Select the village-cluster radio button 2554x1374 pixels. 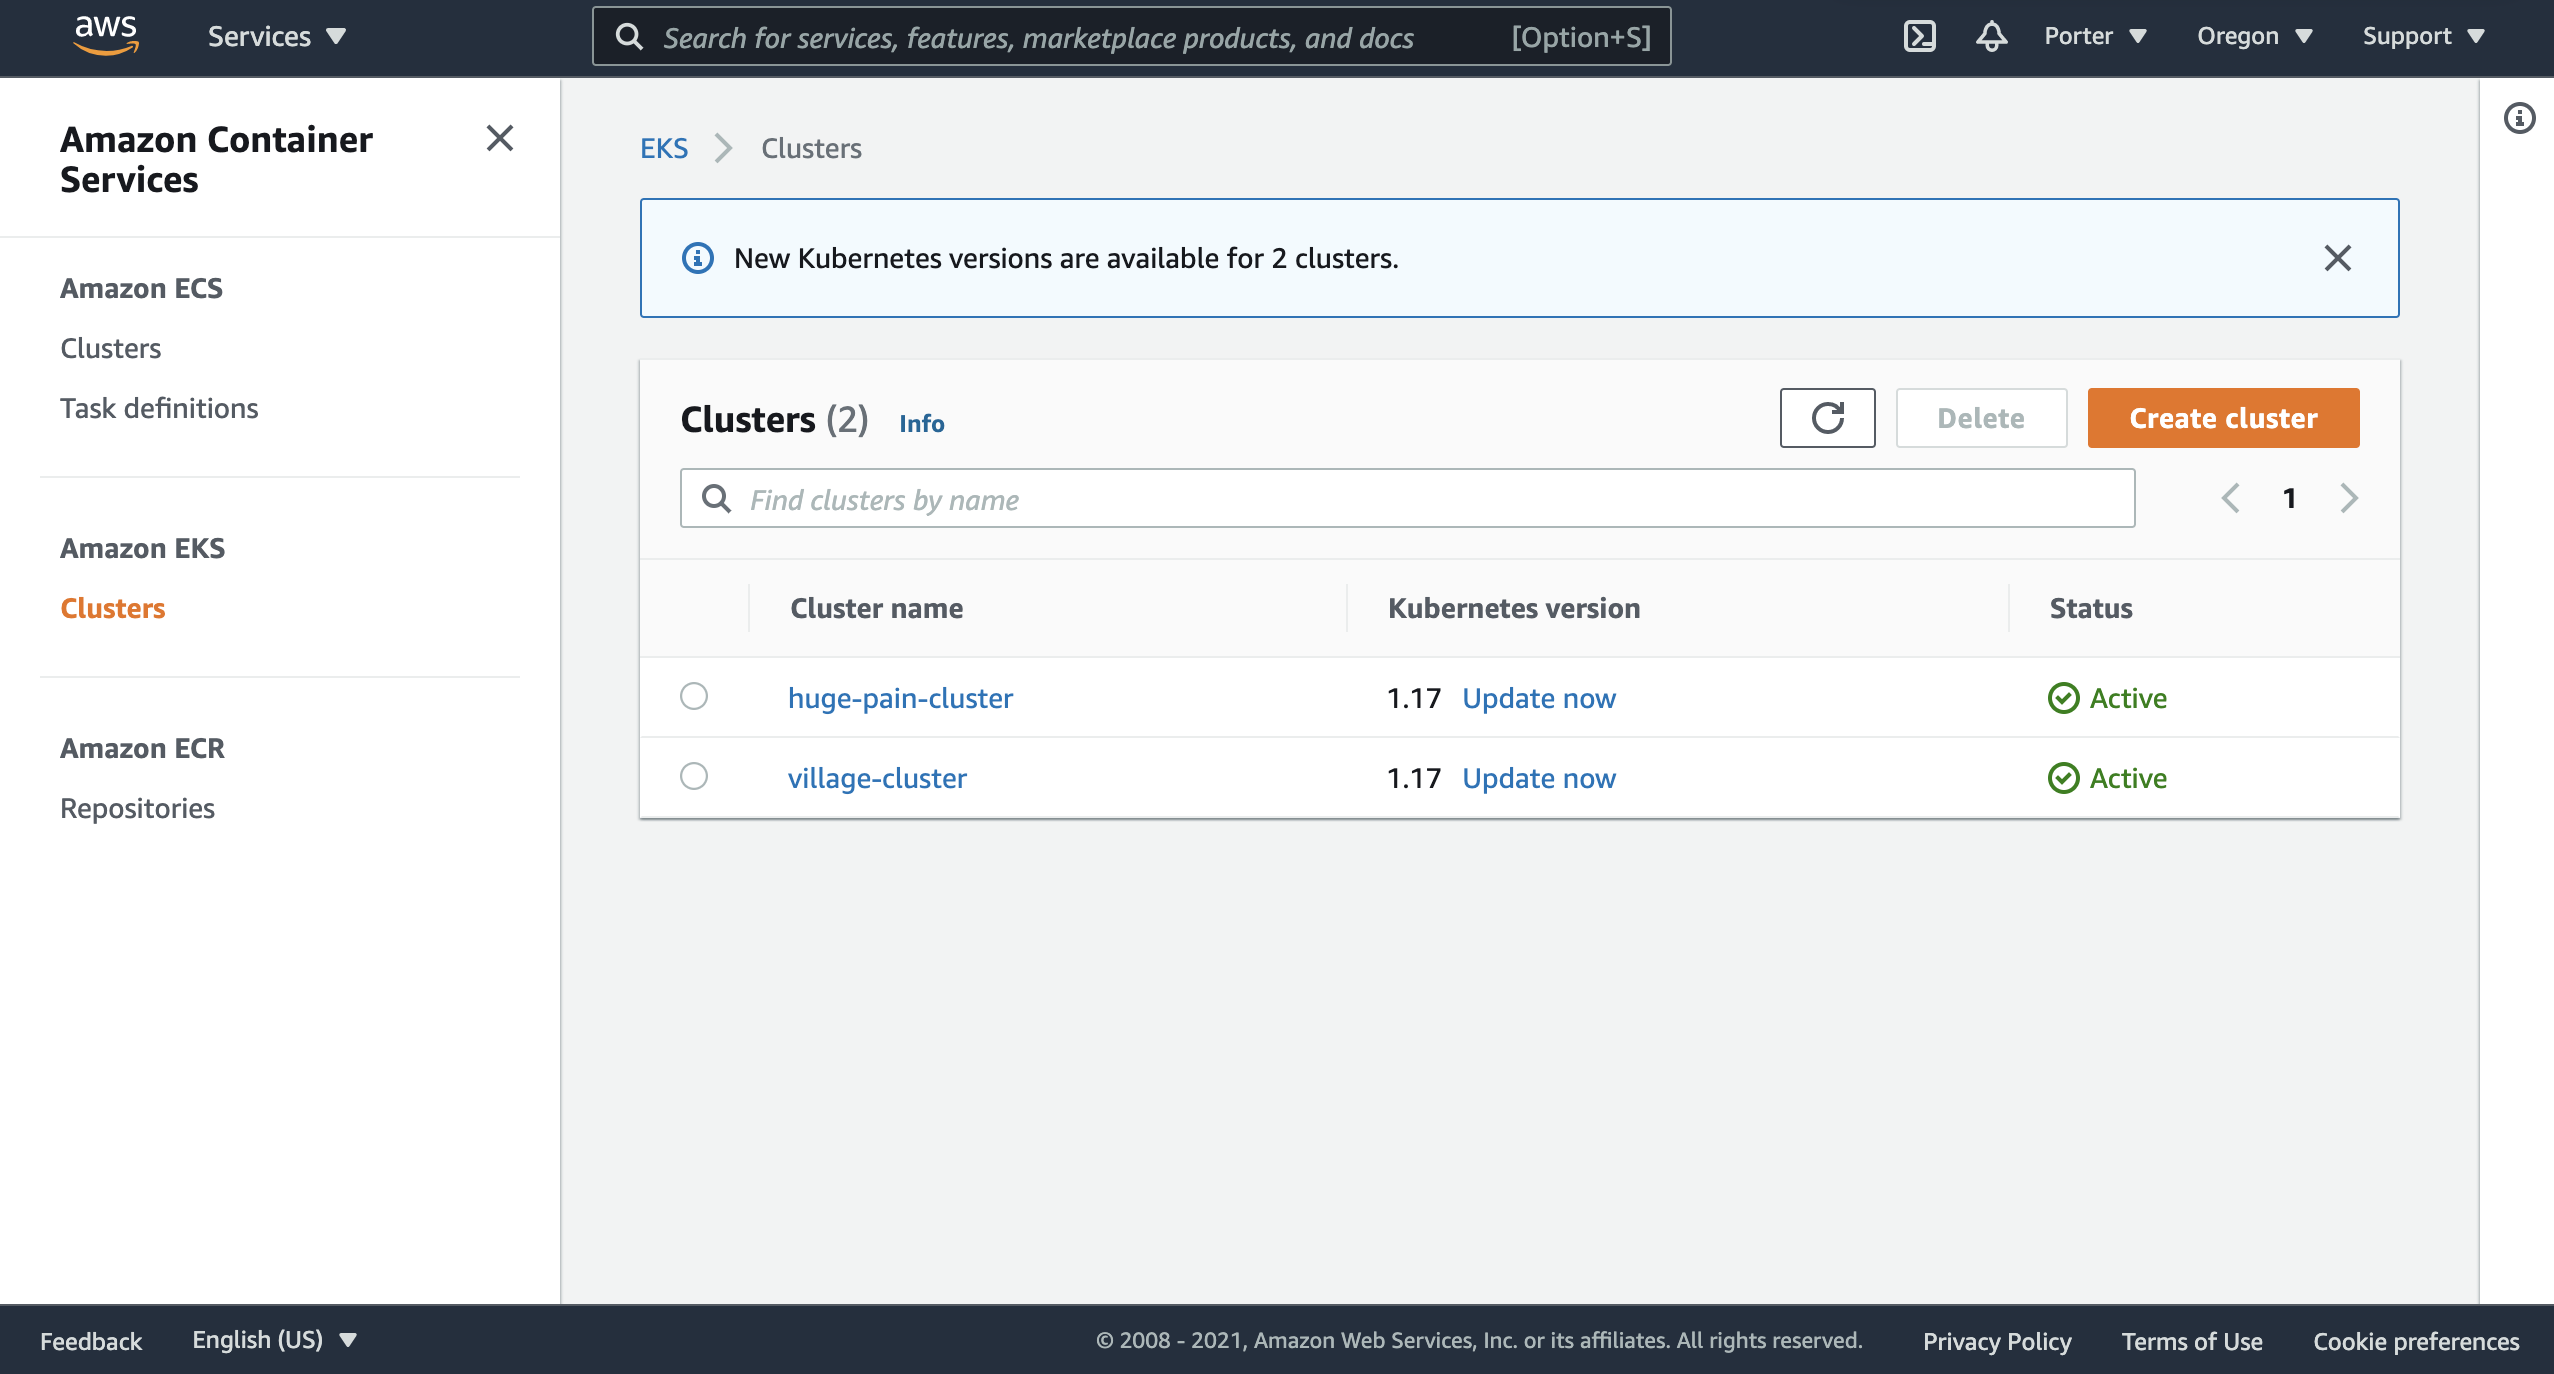(694, 776)
